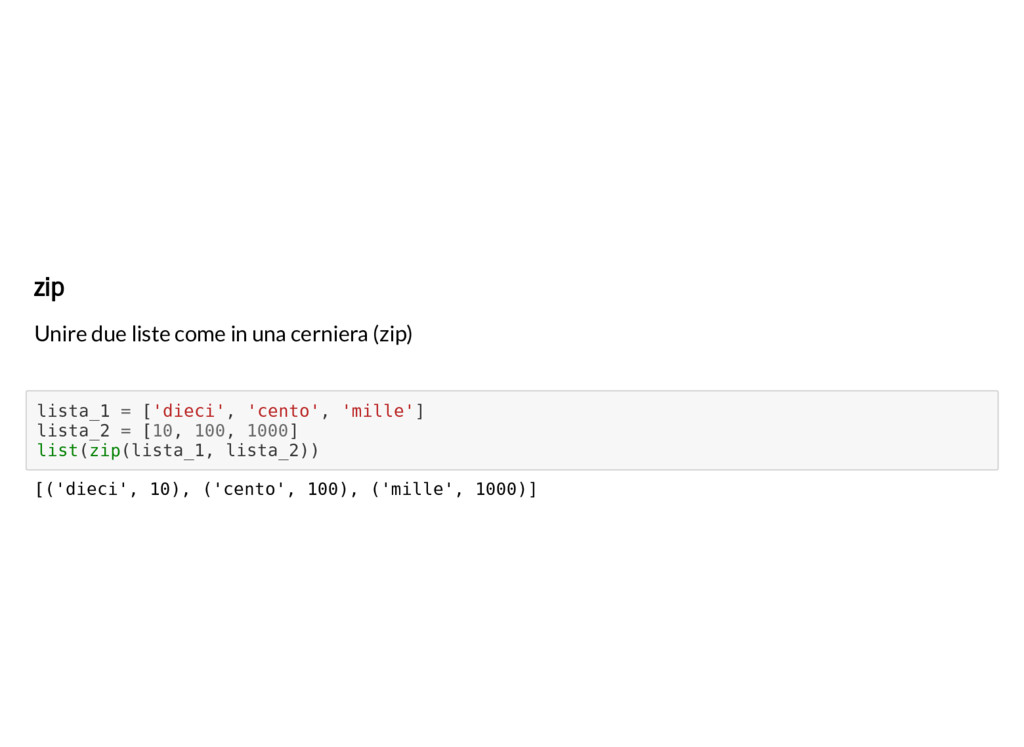Click the output tuple ('cento', 100)
This screenshot has height=747, width=1024.
click(x=275, y=489)
